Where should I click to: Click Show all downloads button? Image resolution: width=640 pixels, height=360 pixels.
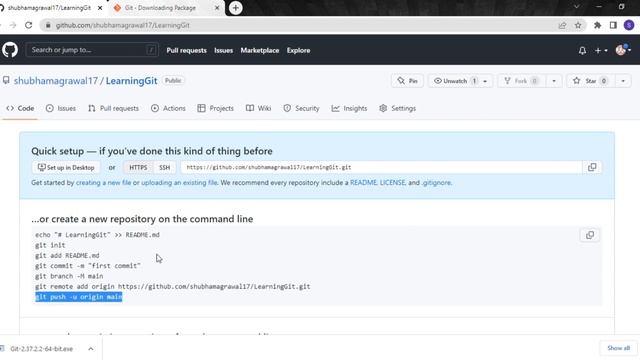coord(618,348)
